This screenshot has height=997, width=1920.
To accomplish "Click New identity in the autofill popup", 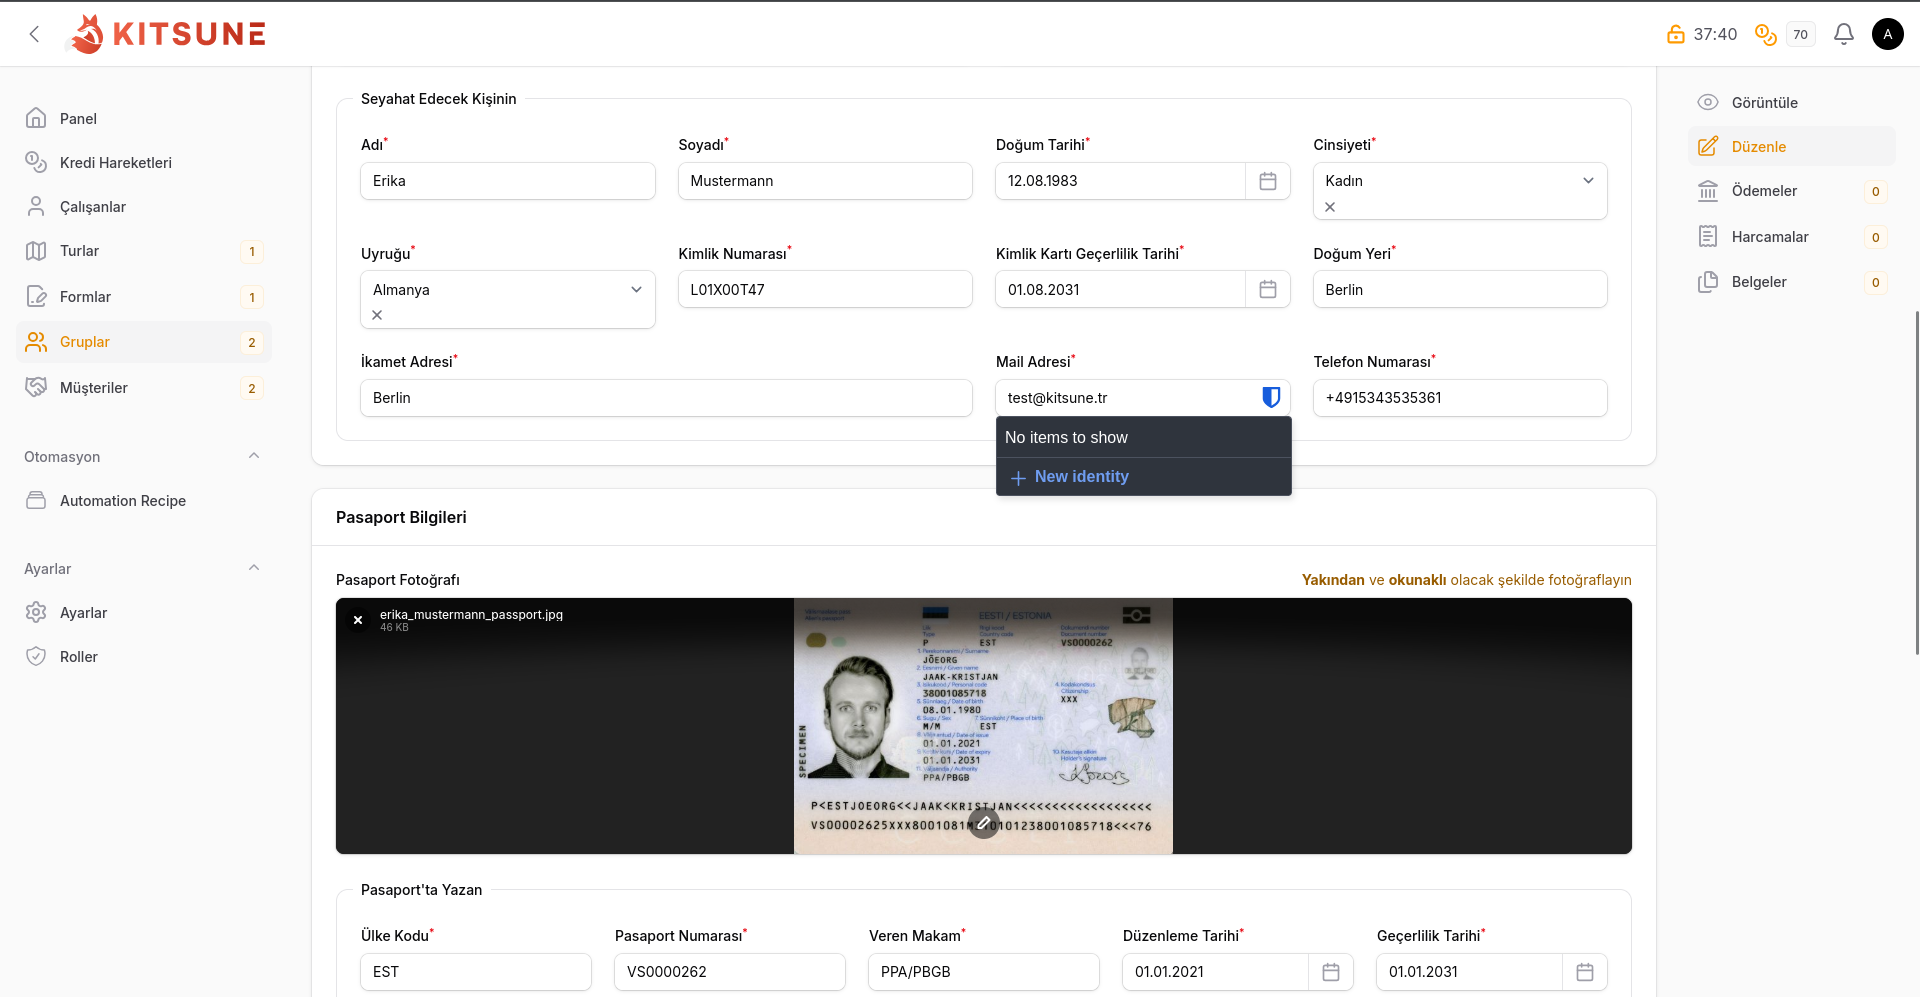I will (1143, 477).
